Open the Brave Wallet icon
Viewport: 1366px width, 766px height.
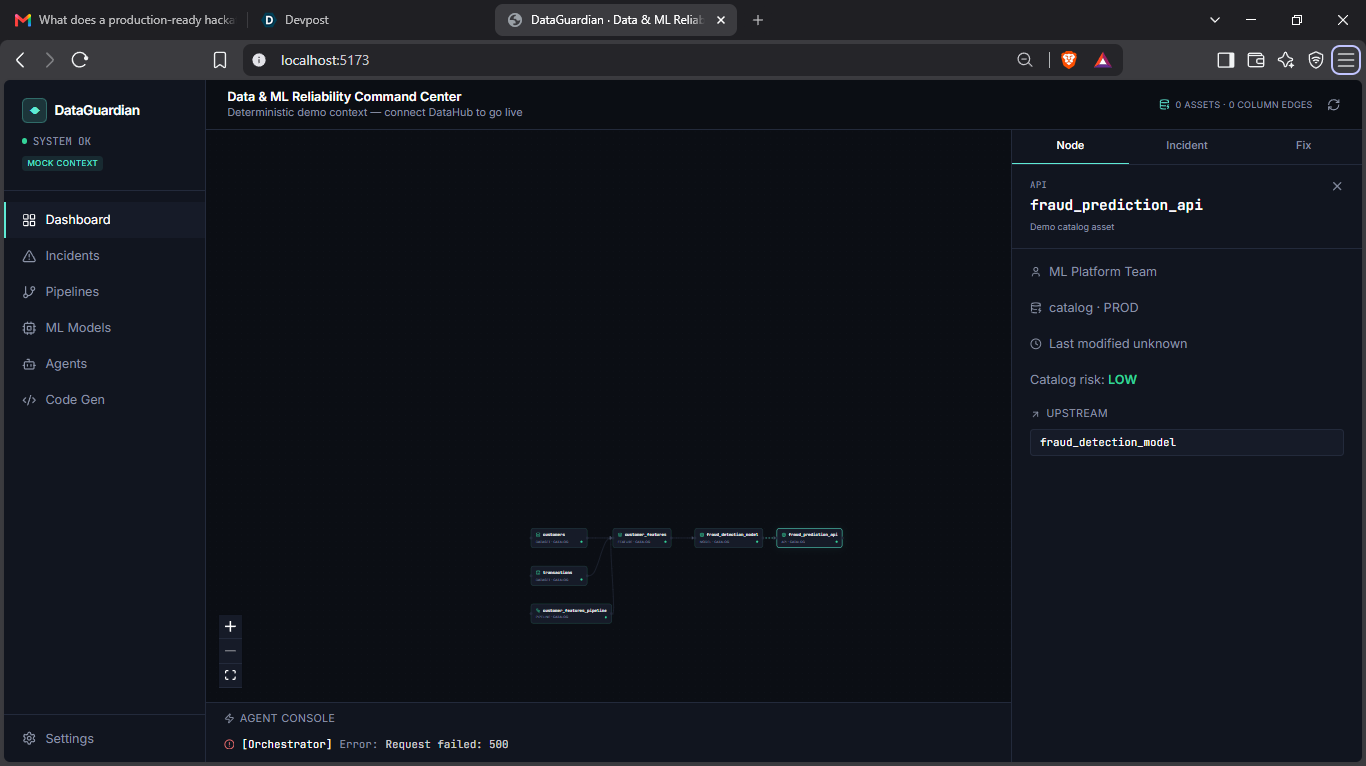click(x=1256, y=60)
